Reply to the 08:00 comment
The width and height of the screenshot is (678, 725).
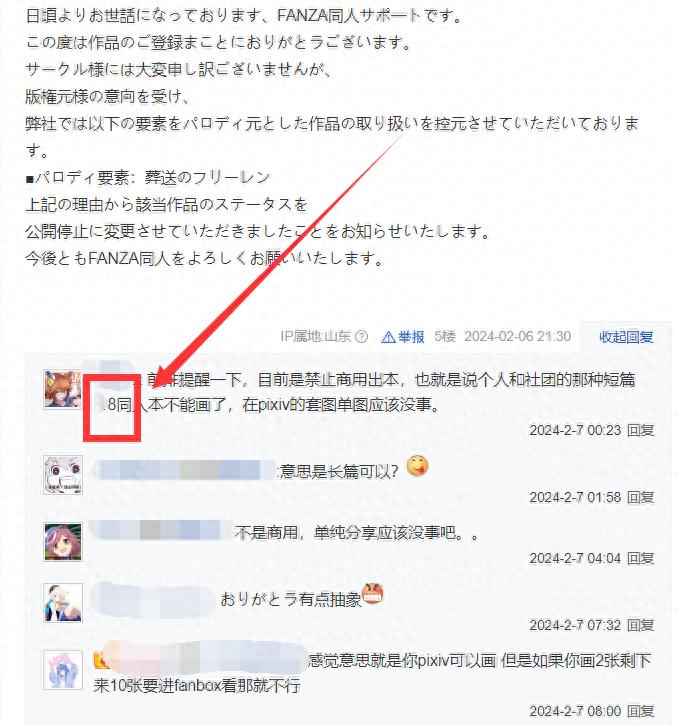641,711
